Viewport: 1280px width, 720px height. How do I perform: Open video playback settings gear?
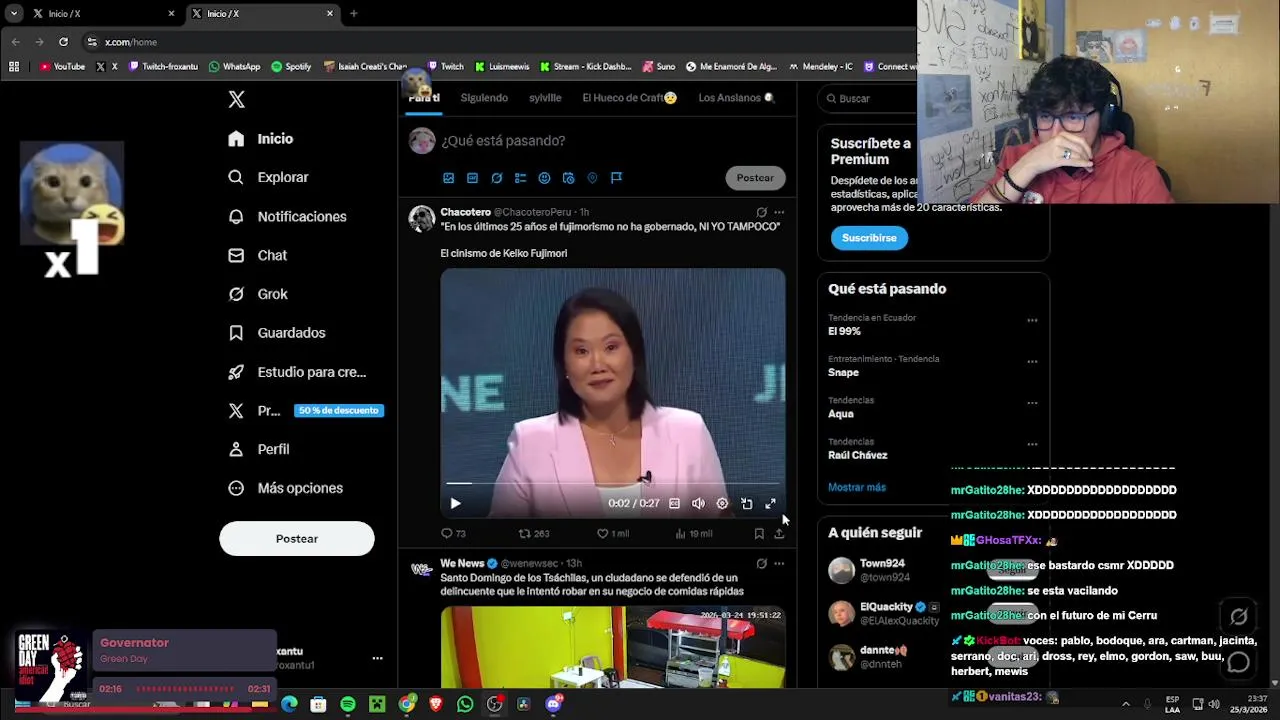[x=722, y=504]
